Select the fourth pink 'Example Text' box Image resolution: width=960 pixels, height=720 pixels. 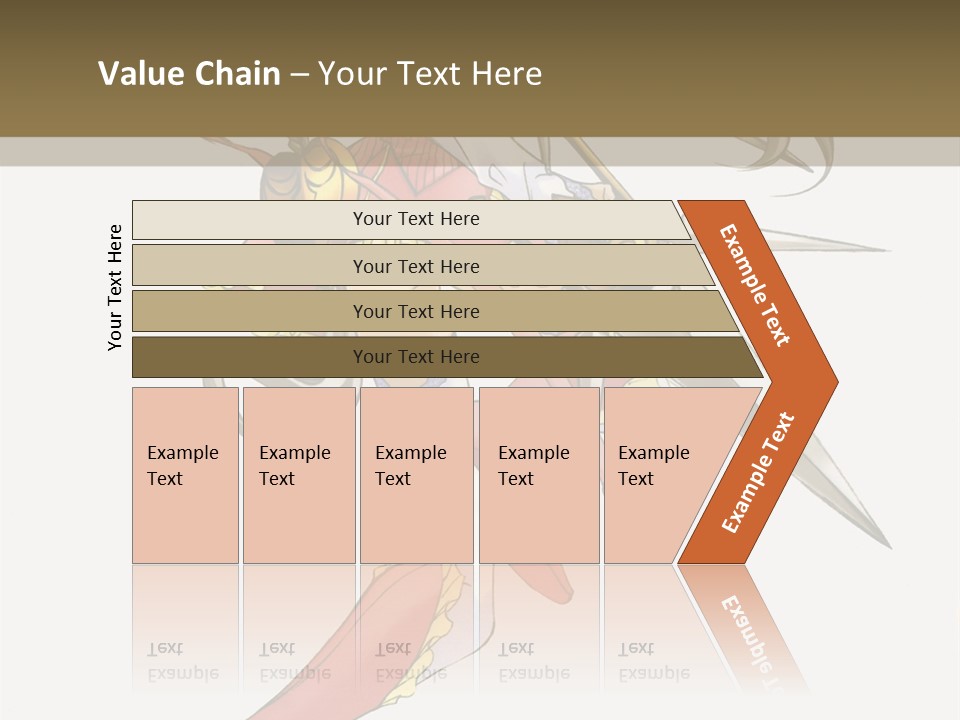(x=539, y=475)
